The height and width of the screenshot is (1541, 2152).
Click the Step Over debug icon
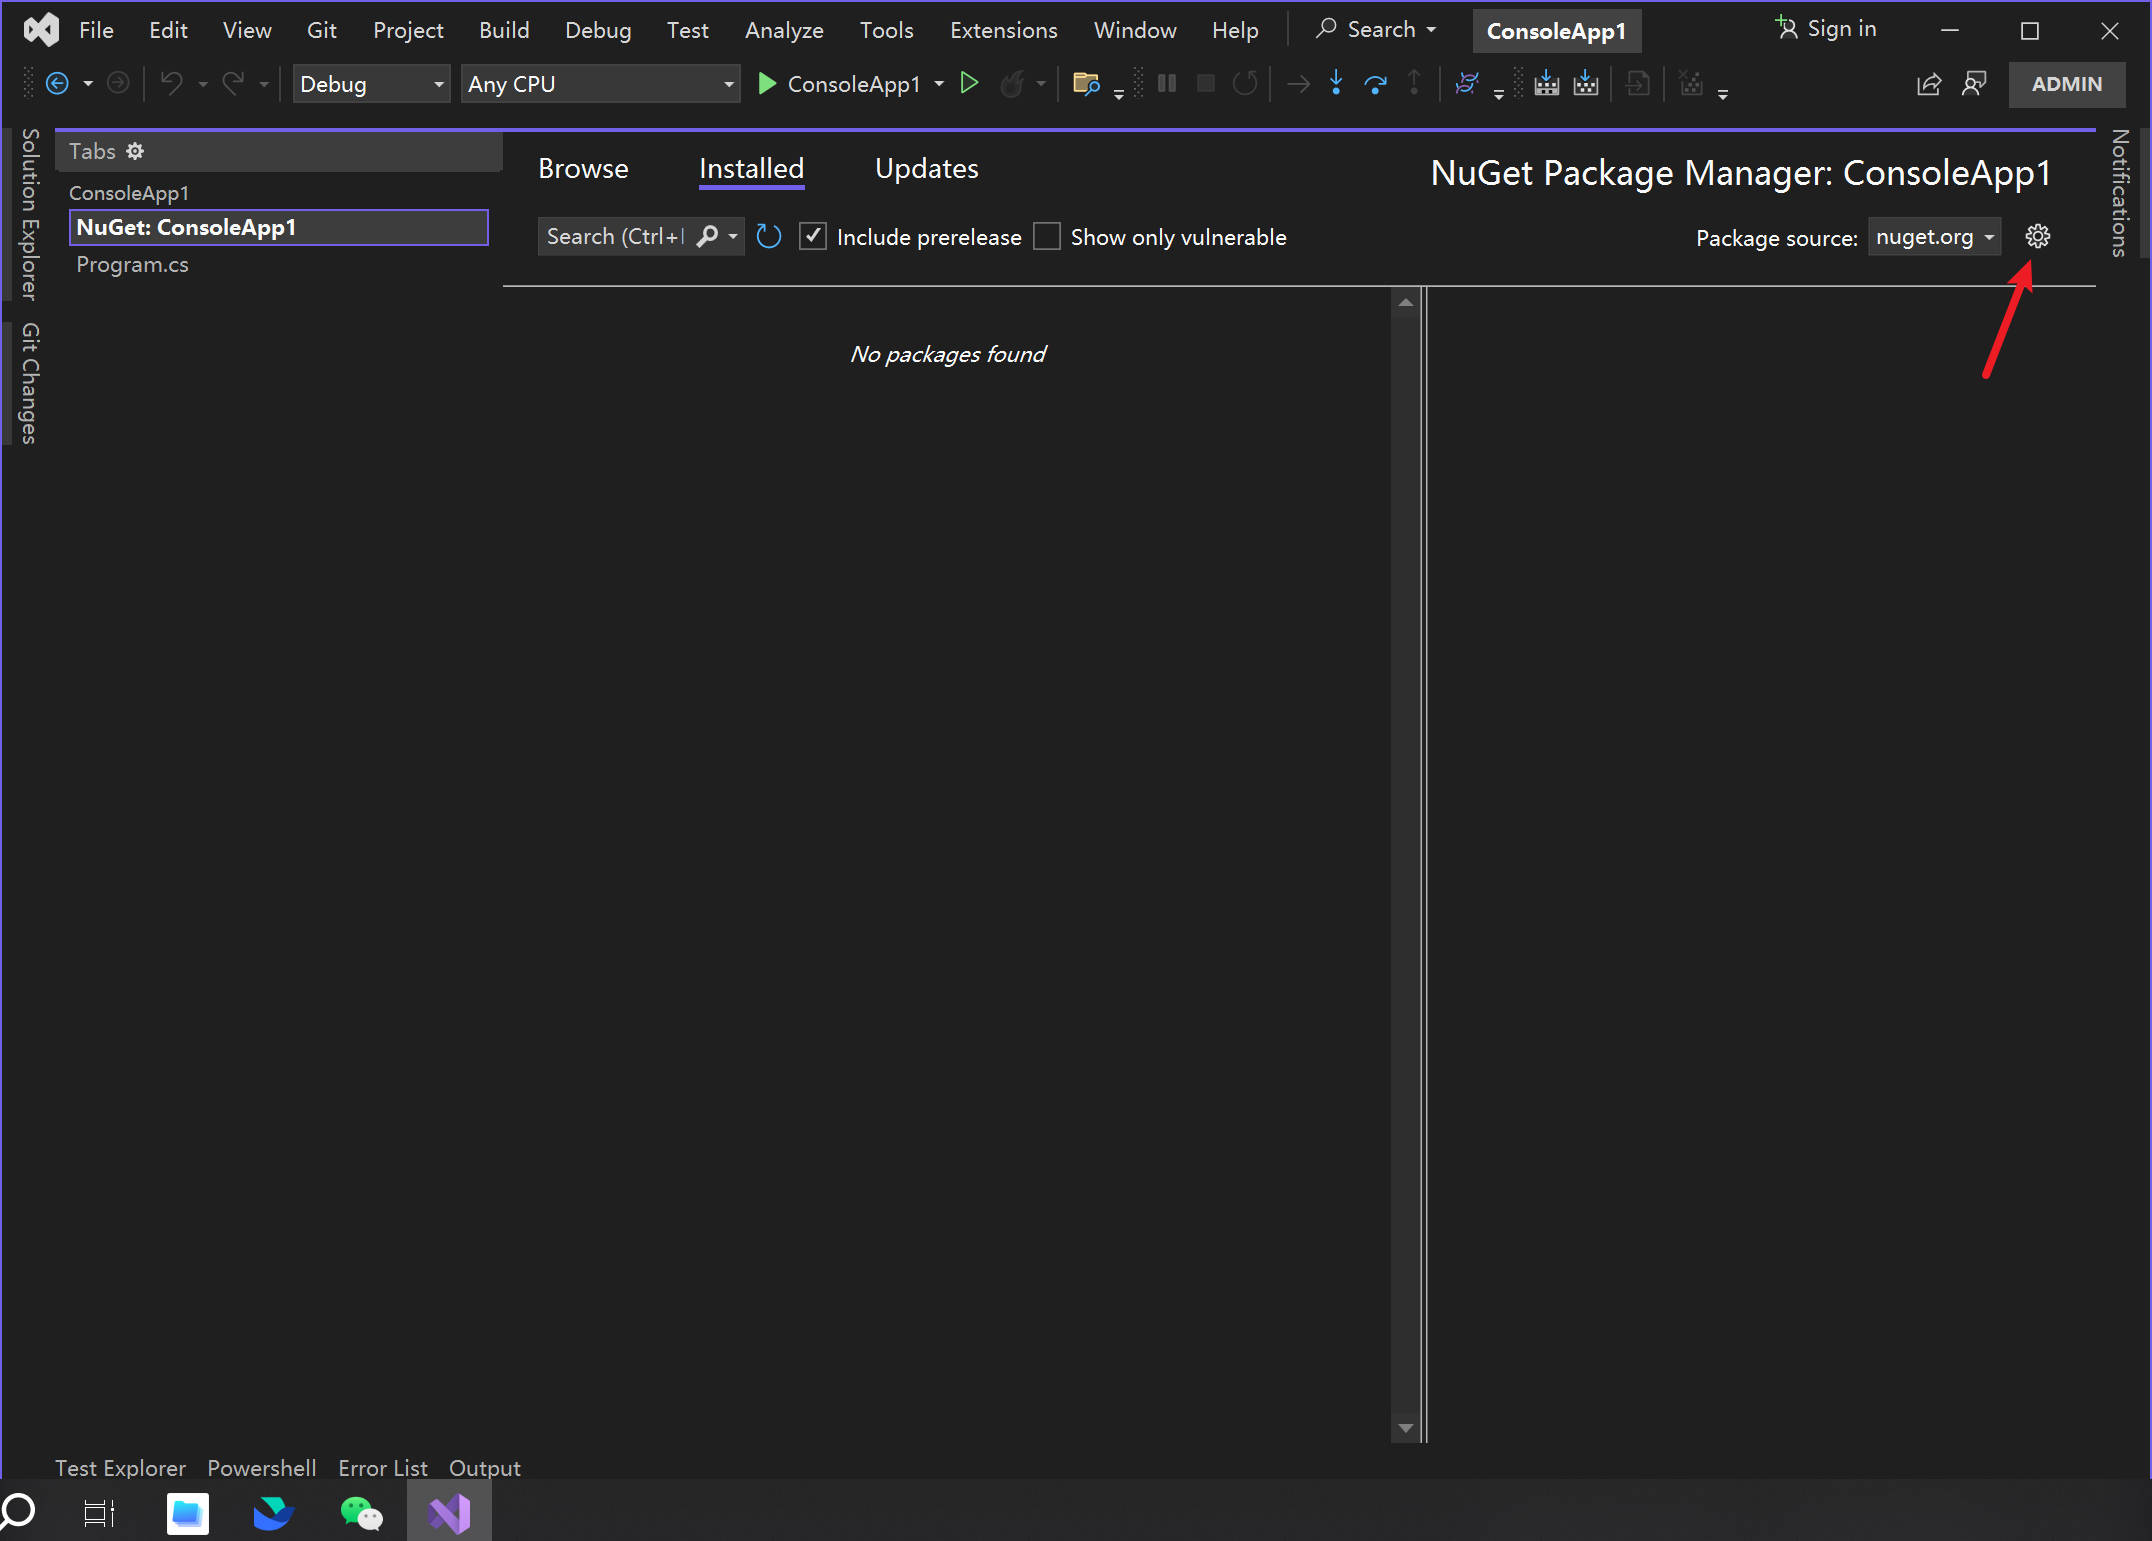(1375, 84)
